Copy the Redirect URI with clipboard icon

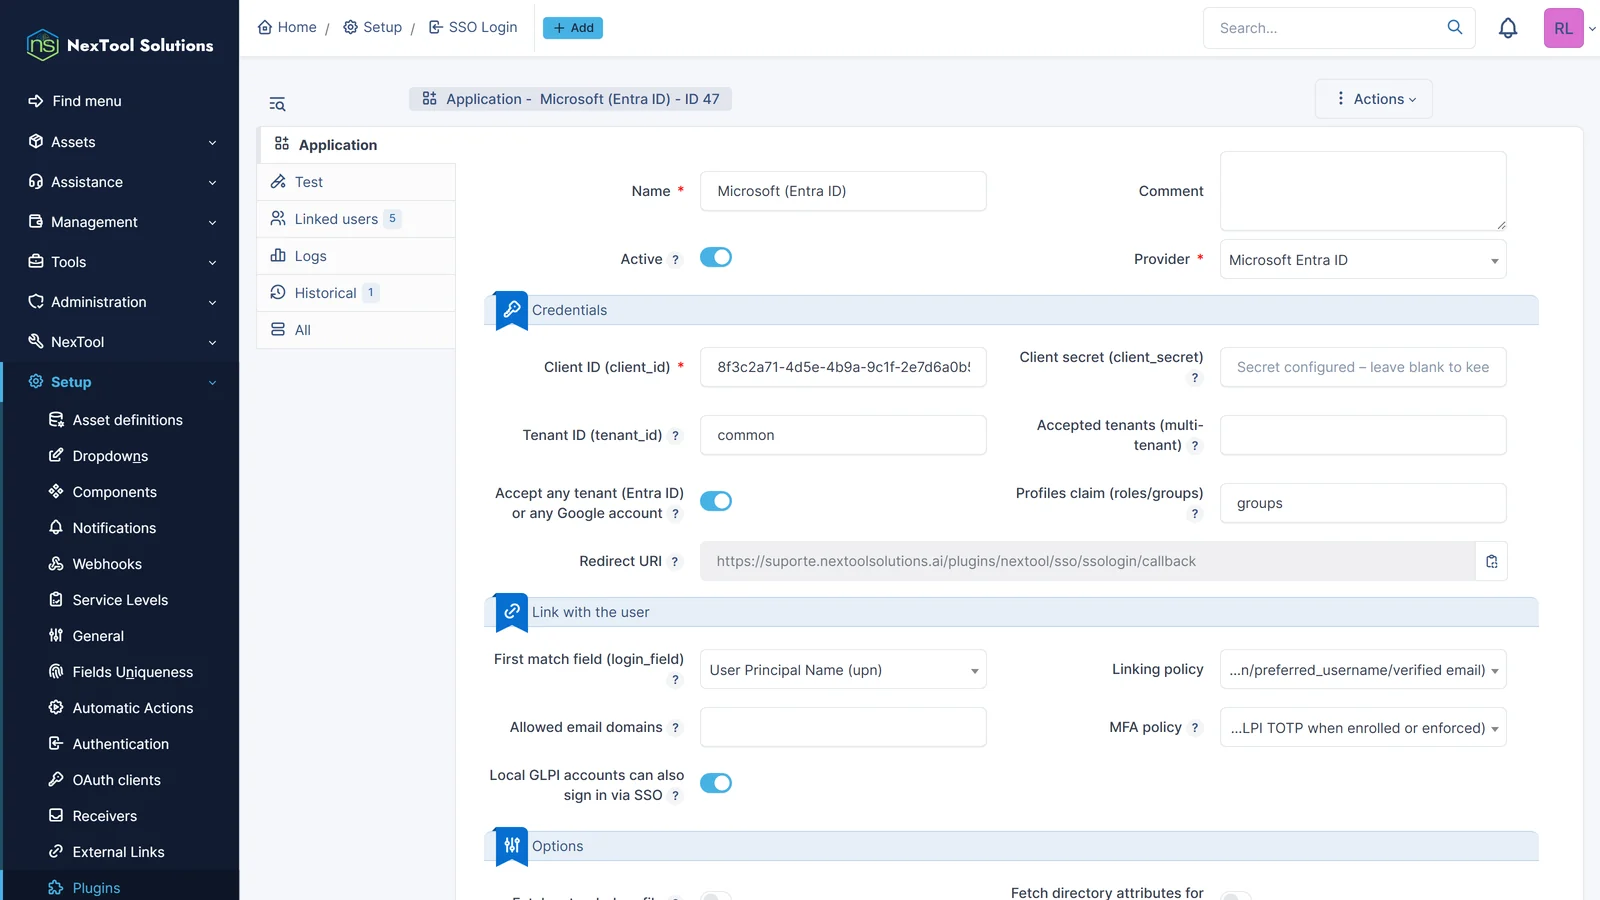coord(1492,561)
